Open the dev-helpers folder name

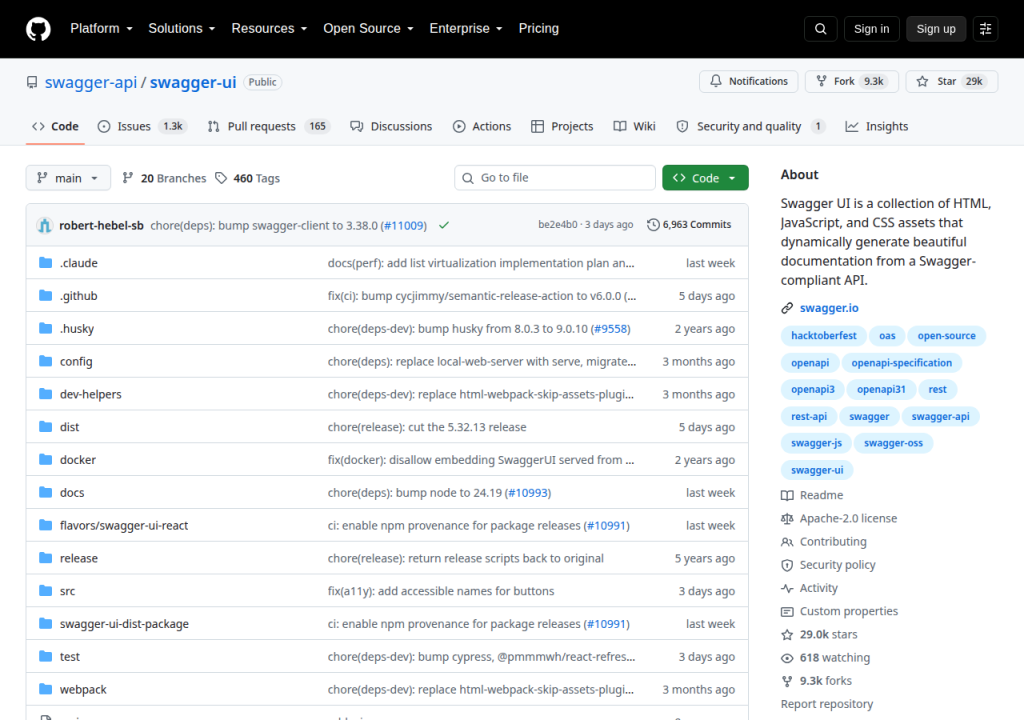pos(91,394)
